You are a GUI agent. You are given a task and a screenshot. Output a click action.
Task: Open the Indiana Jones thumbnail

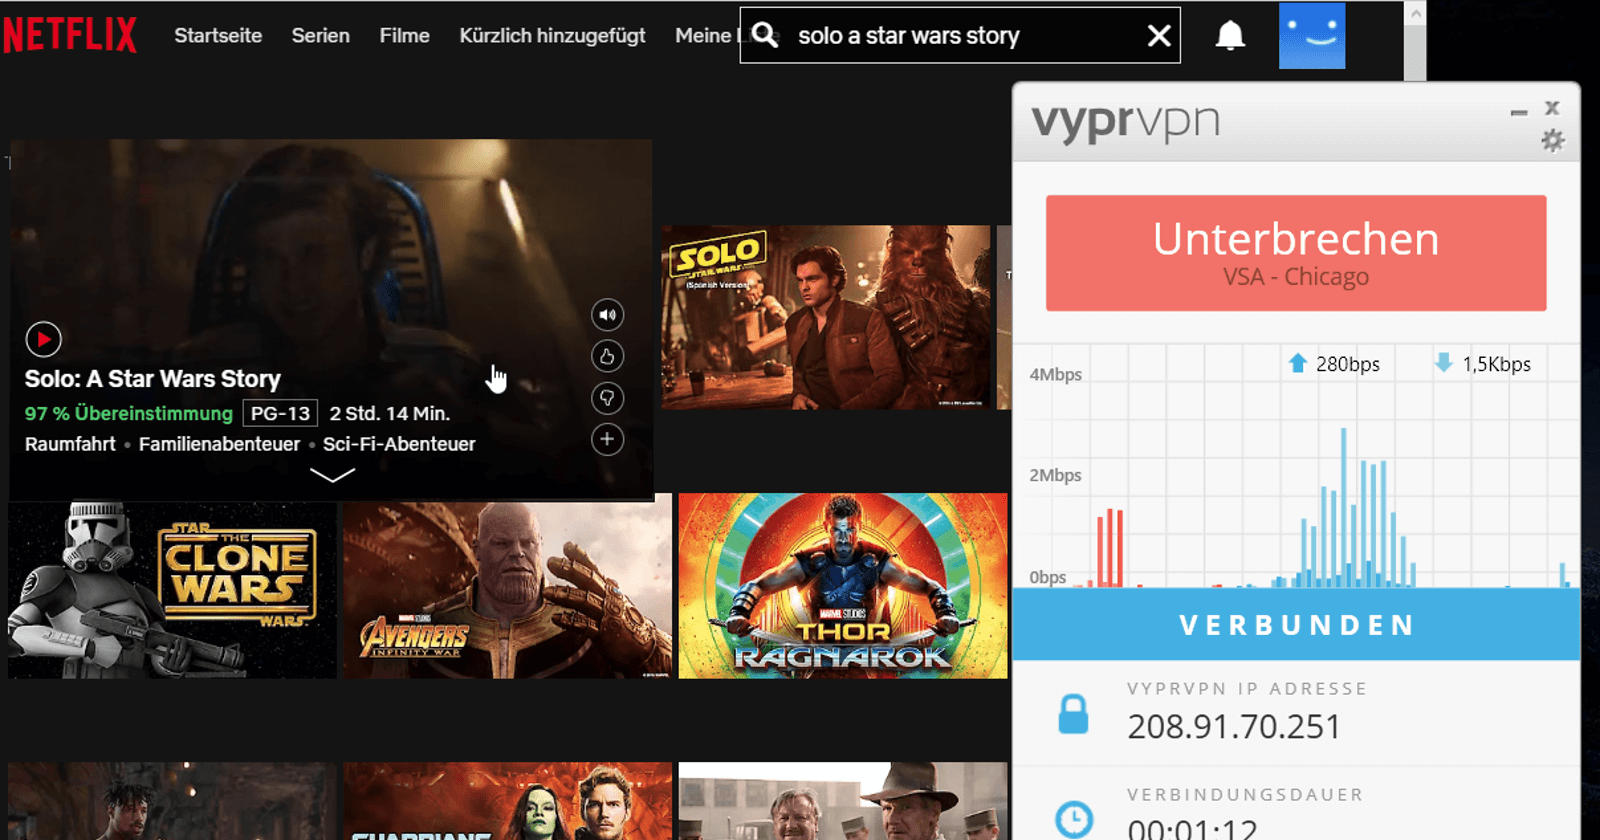click(843, 801)
